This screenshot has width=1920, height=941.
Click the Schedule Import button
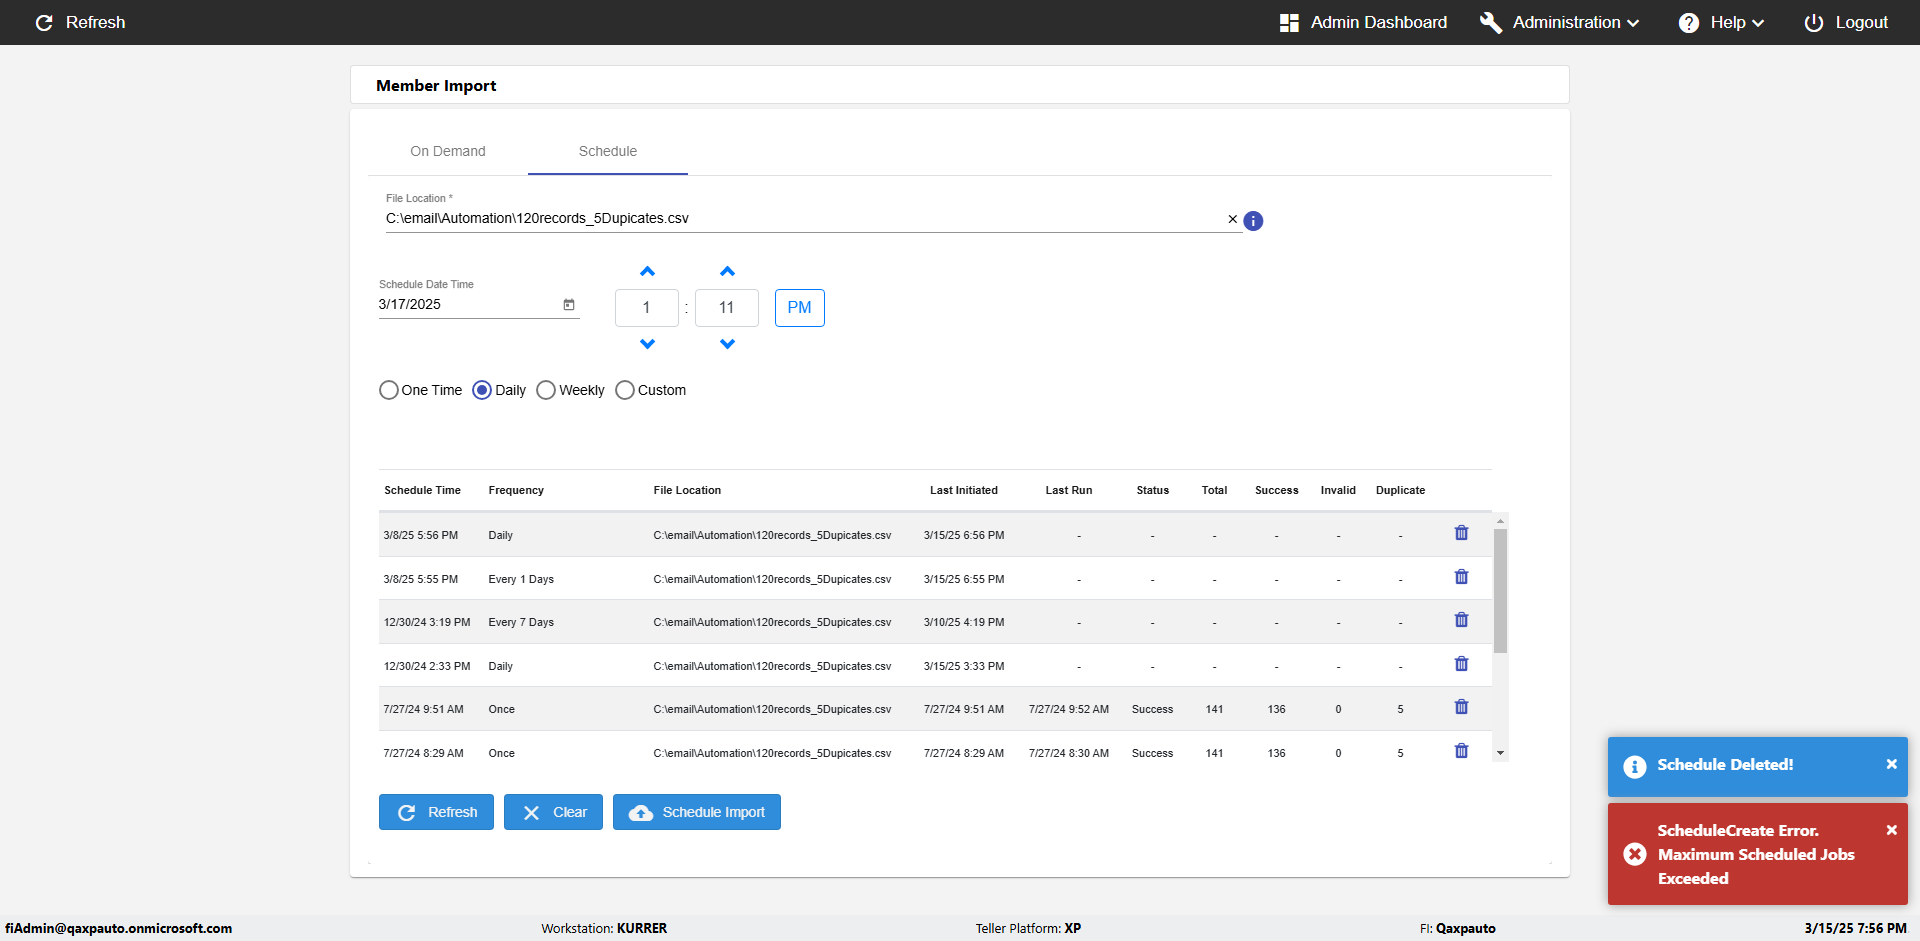point(697,812)
